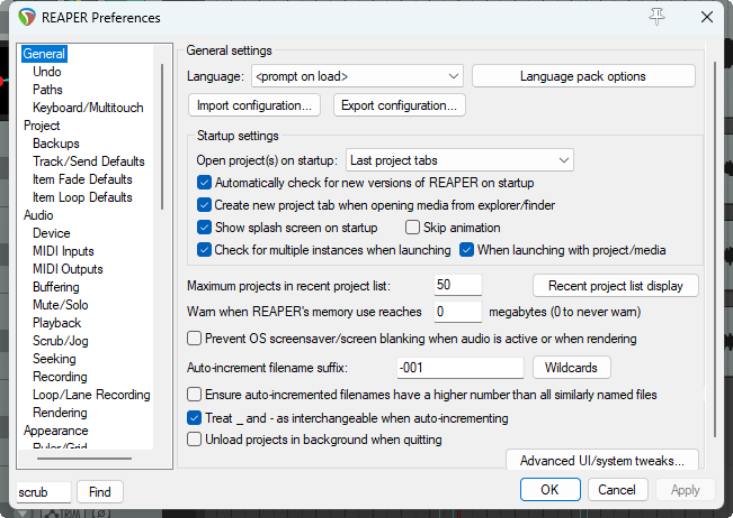Screen dimensions: 733x518
Task: Open the Paths preferences page
Action: [47, 89]
